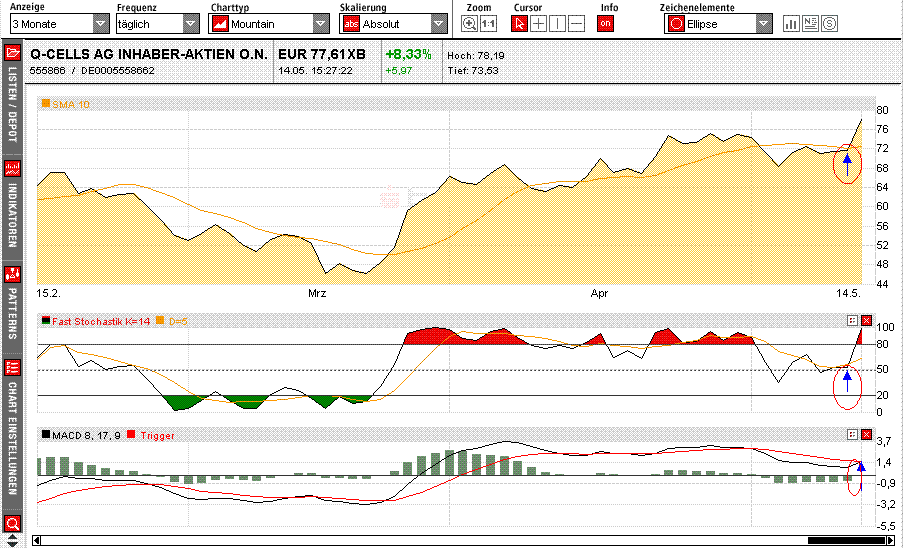
Task: Select the arrow pointer cursor tool
Action: [x=520, y=24]
